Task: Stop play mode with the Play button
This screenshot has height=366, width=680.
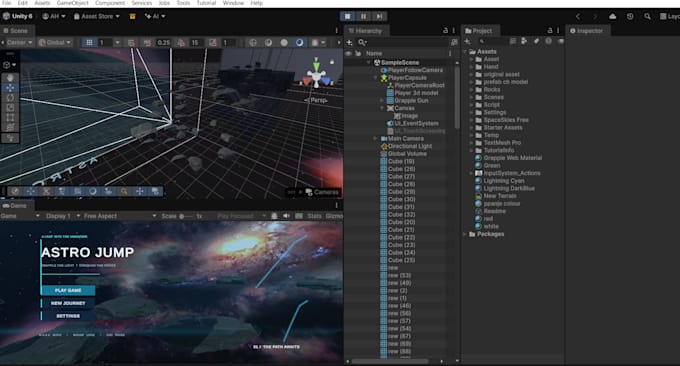Action: click(347, 16)
